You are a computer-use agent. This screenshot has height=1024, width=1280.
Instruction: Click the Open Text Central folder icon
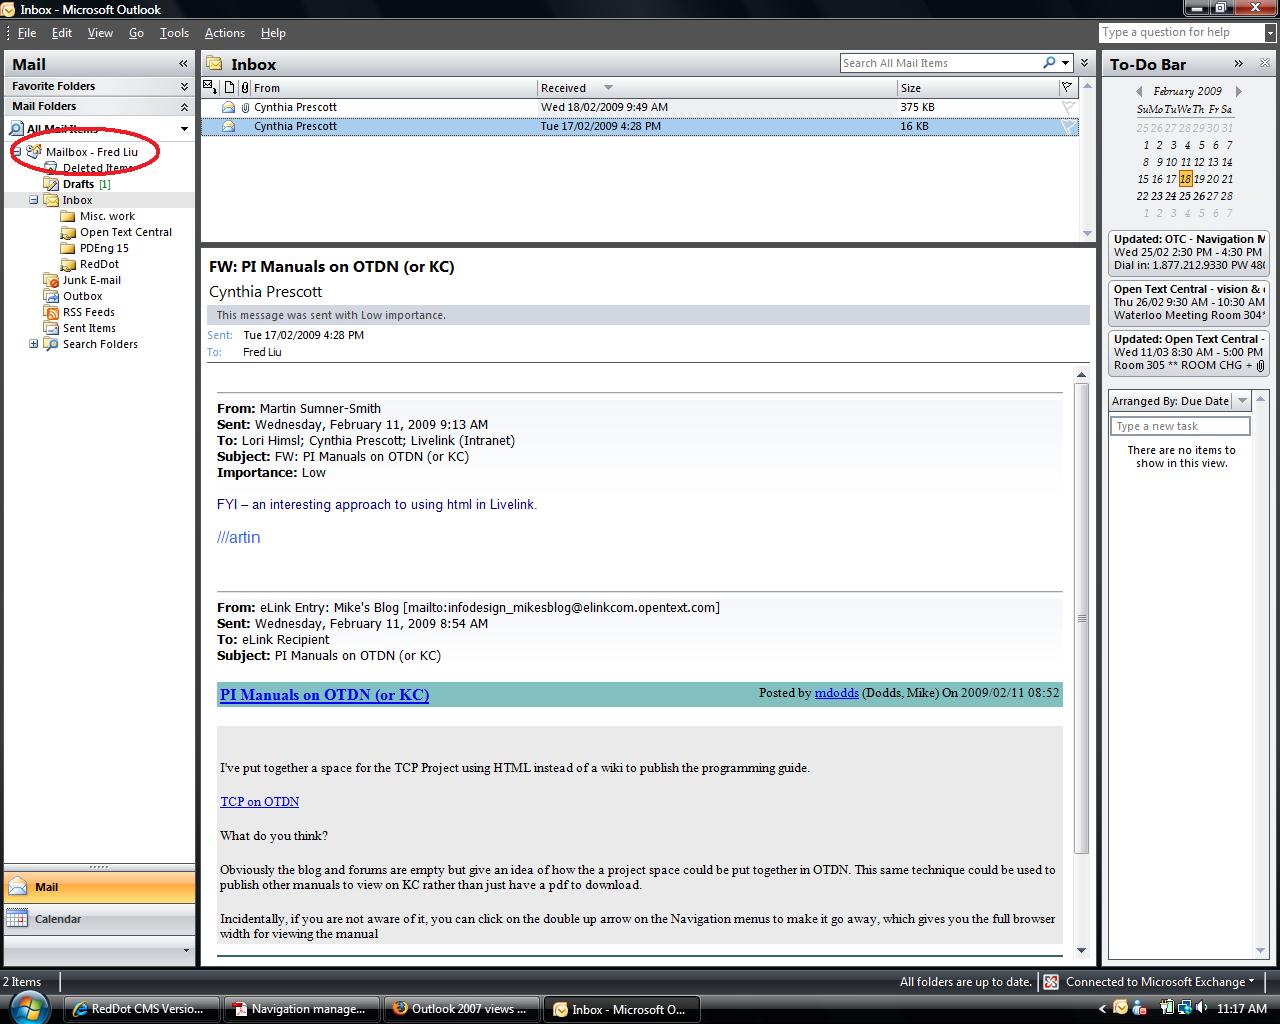(68, 232)
